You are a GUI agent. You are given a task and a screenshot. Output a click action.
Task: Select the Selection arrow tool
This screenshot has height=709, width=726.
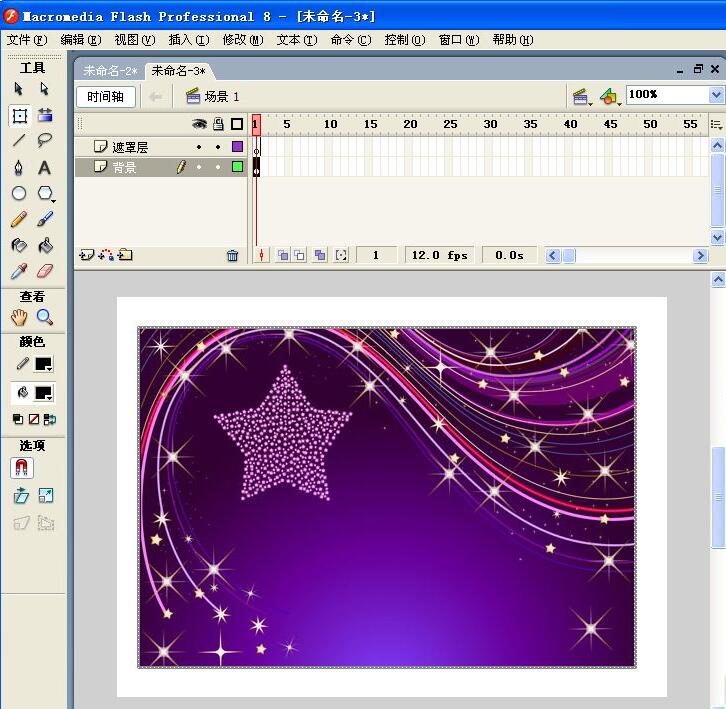[19, 88]
